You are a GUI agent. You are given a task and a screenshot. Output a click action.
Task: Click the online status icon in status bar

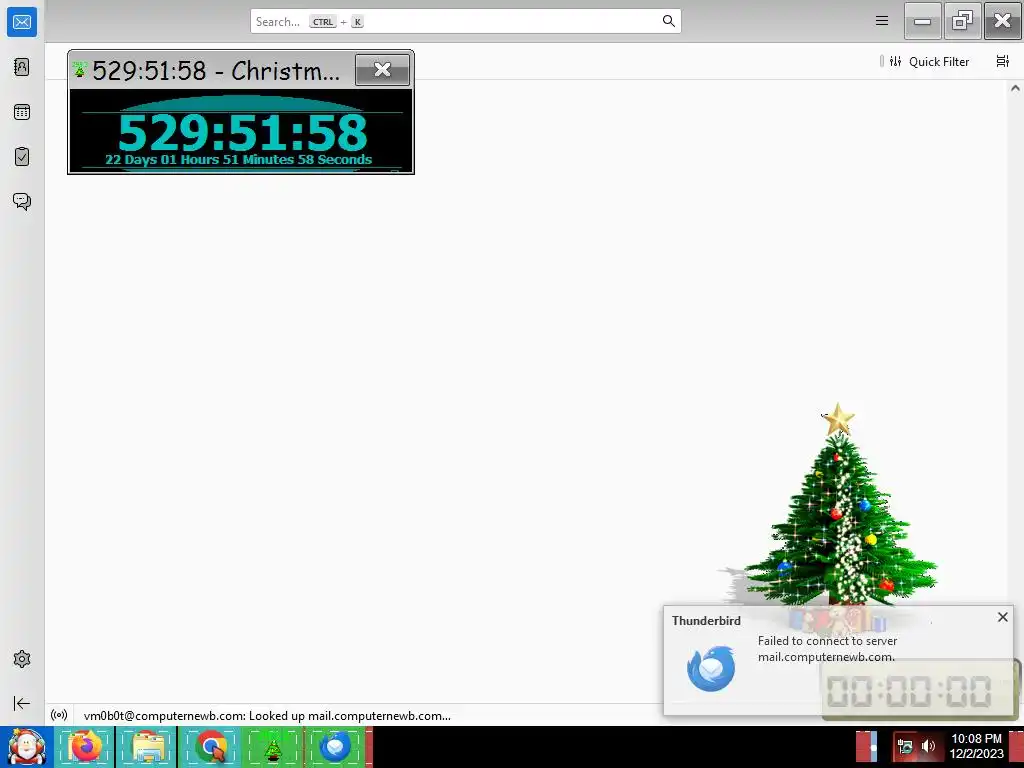coord(59,715)
